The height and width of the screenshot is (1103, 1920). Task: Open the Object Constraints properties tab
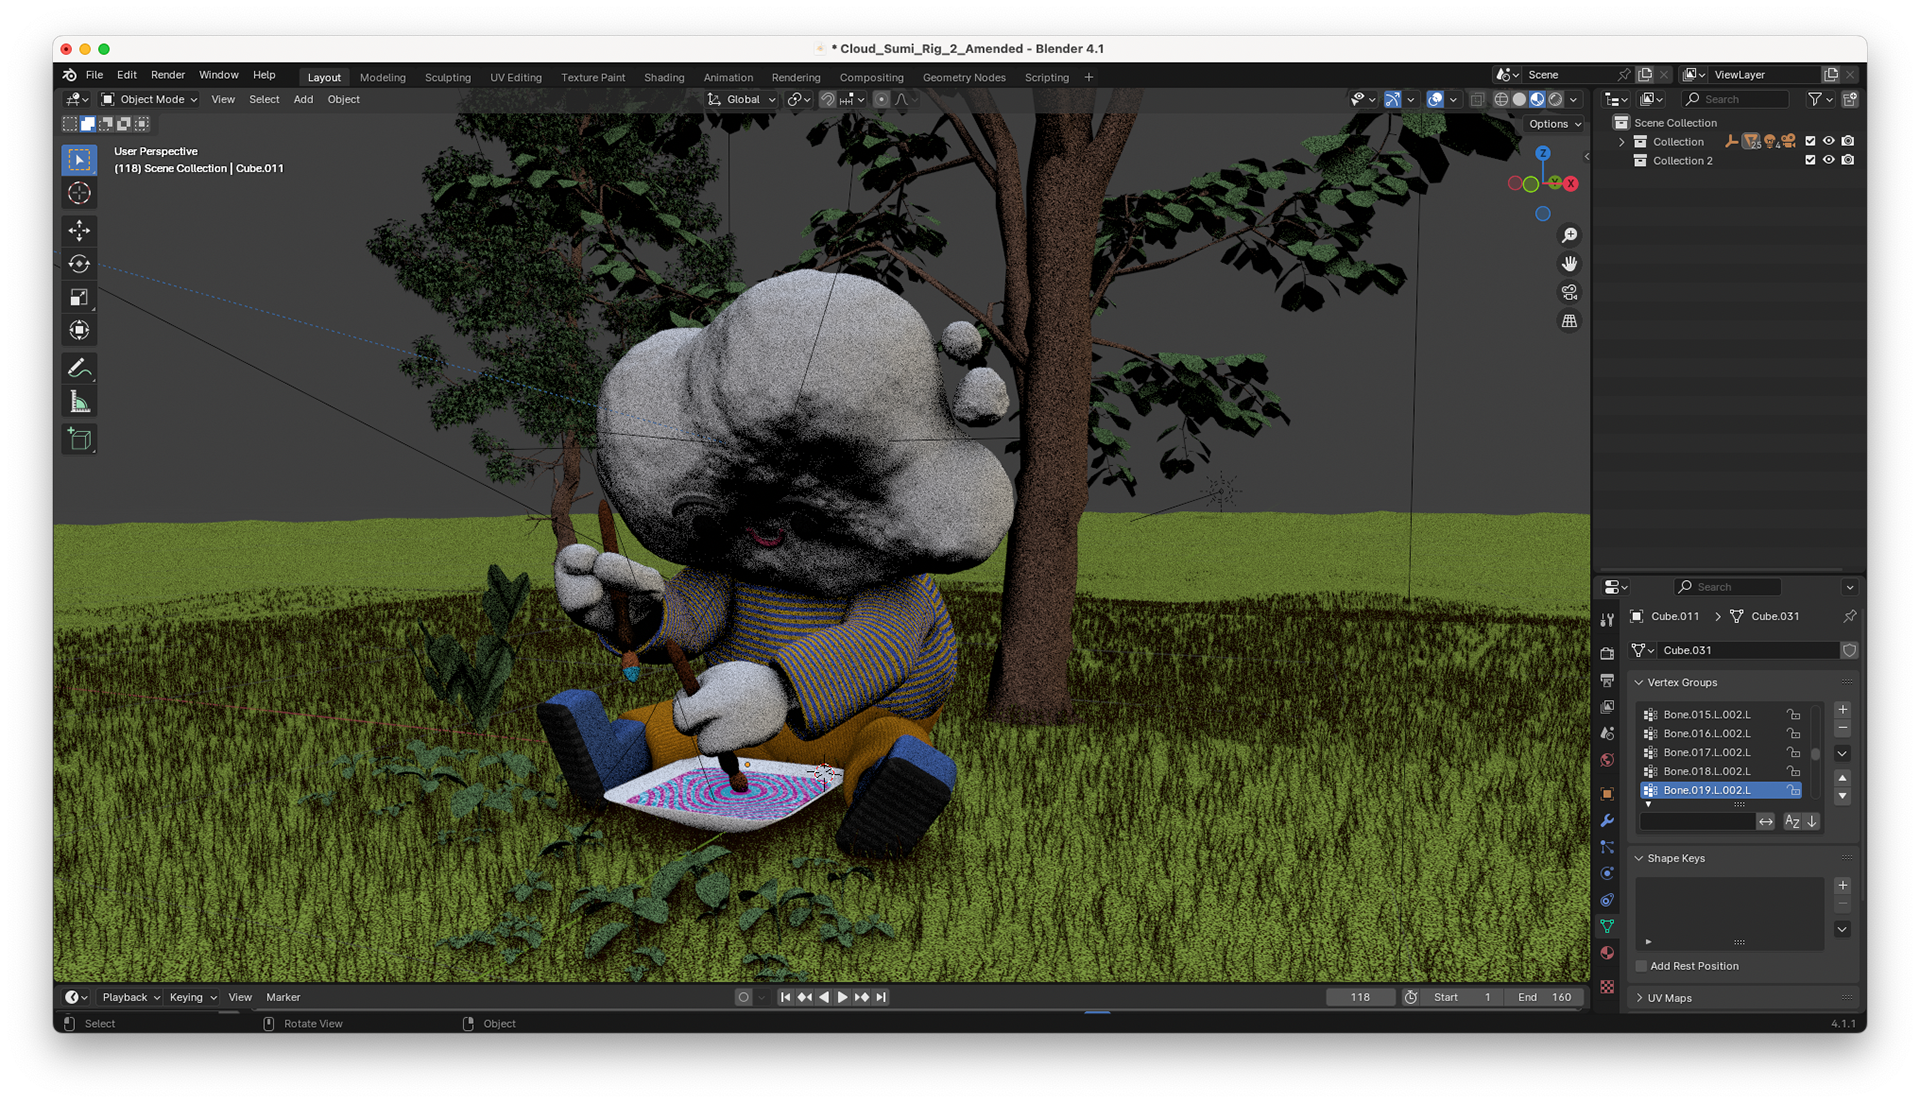pyautogui.click(x=1607, y=900)
